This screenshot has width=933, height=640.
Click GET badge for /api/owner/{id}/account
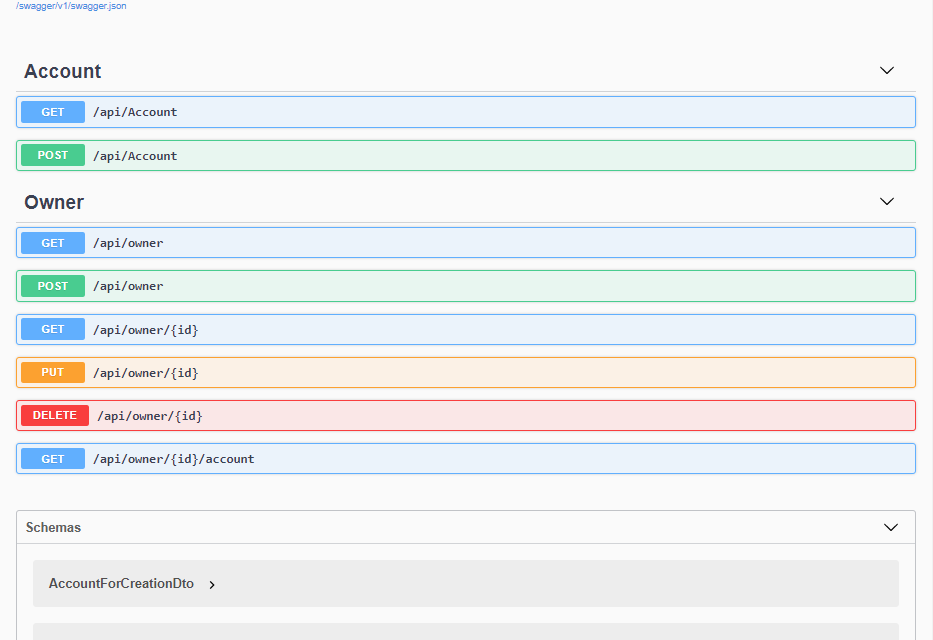pyautogui.click(x=53, y=459)
